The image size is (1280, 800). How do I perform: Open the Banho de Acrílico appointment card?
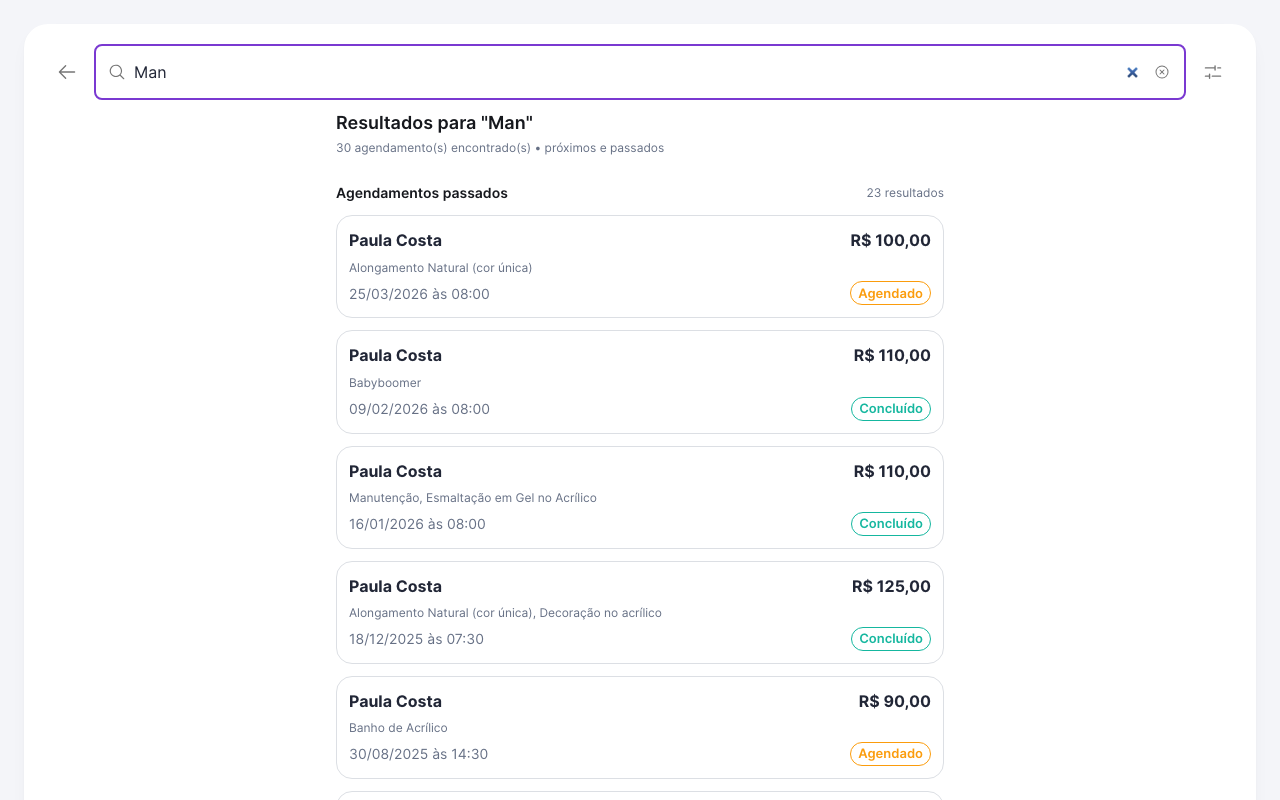pos(640,727)
